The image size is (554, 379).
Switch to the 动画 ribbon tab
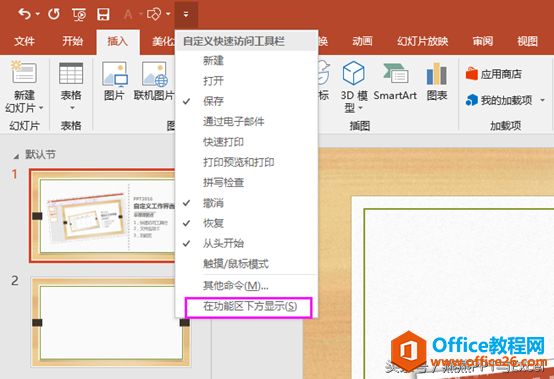click(362, 41)
